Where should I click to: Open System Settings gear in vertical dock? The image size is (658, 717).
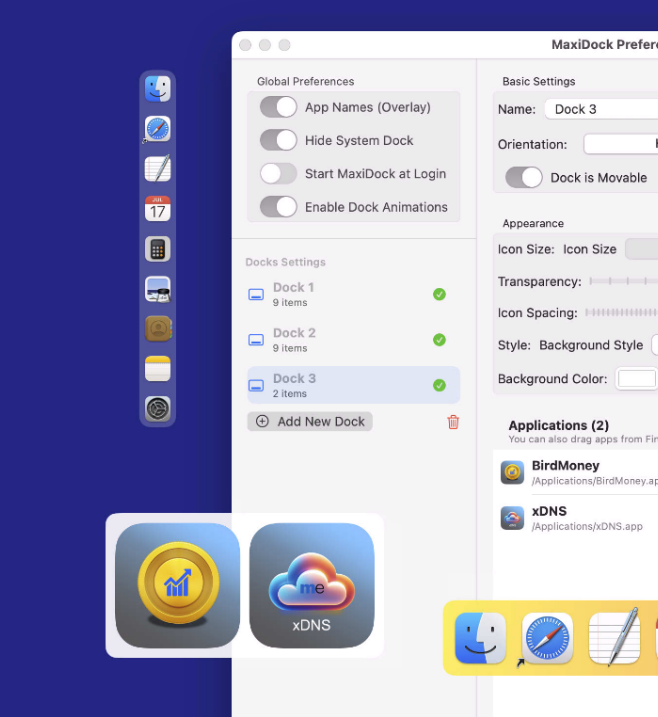pos(158,409)
